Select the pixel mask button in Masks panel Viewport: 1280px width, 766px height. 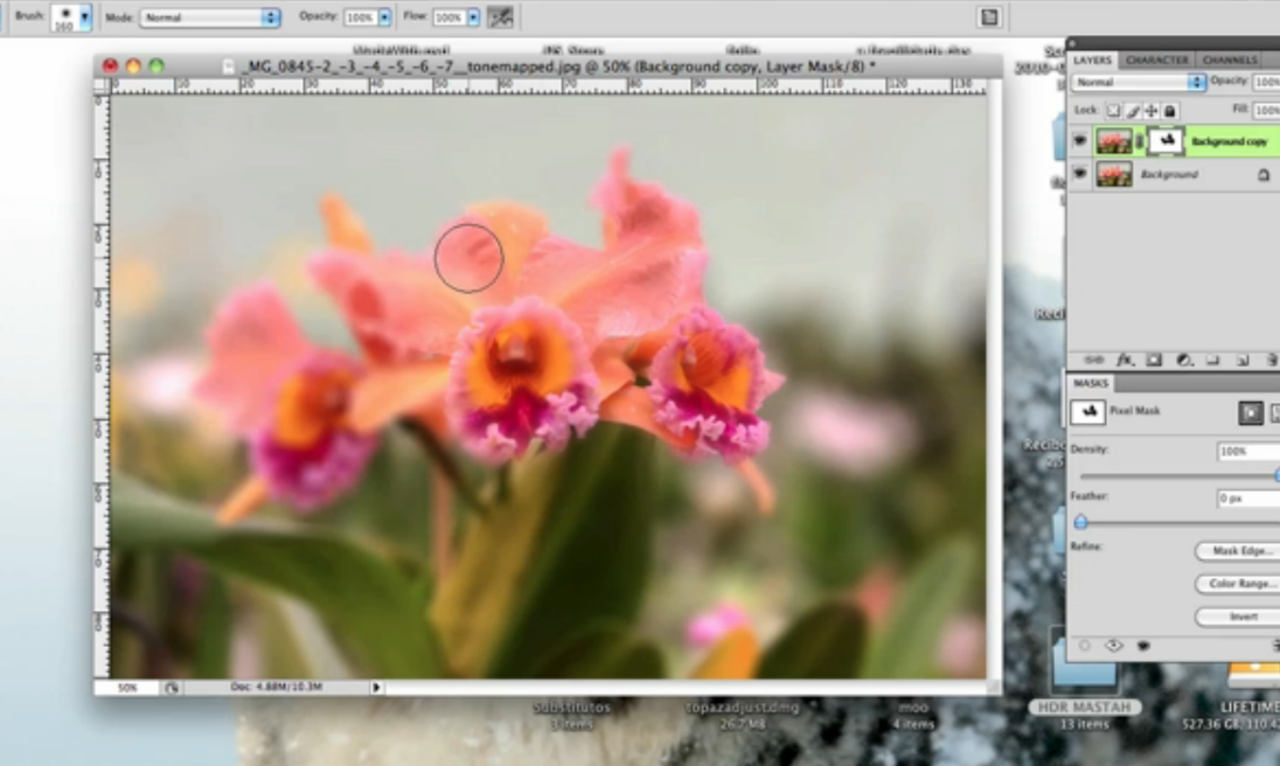point(1250,411)
